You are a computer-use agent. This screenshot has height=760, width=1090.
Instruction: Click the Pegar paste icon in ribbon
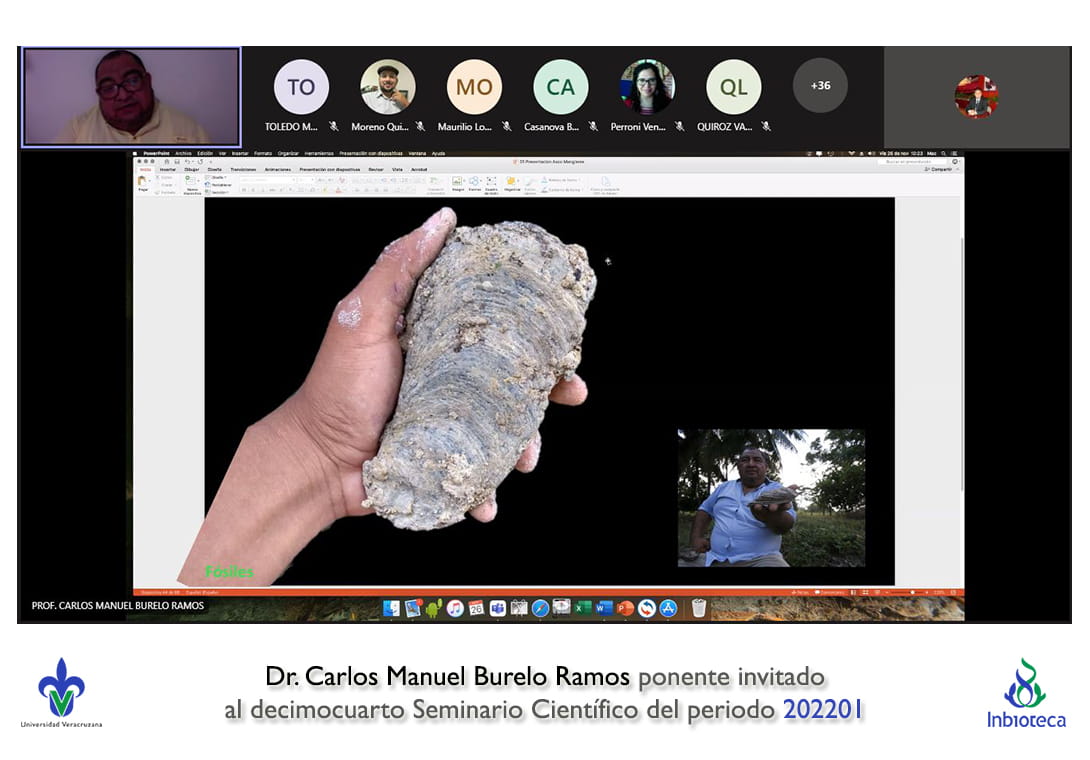(143, 181)
